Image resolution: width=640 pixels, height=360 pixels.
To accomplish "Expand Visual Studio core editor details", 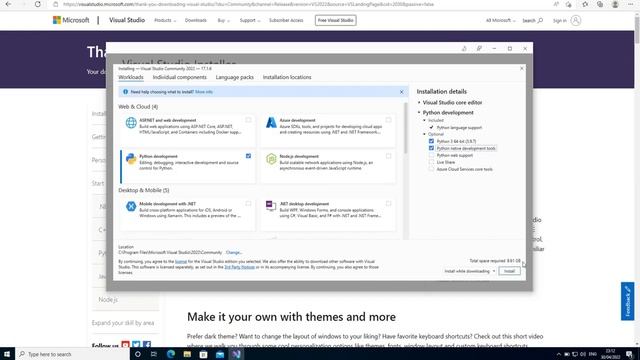I will point(419,102).
